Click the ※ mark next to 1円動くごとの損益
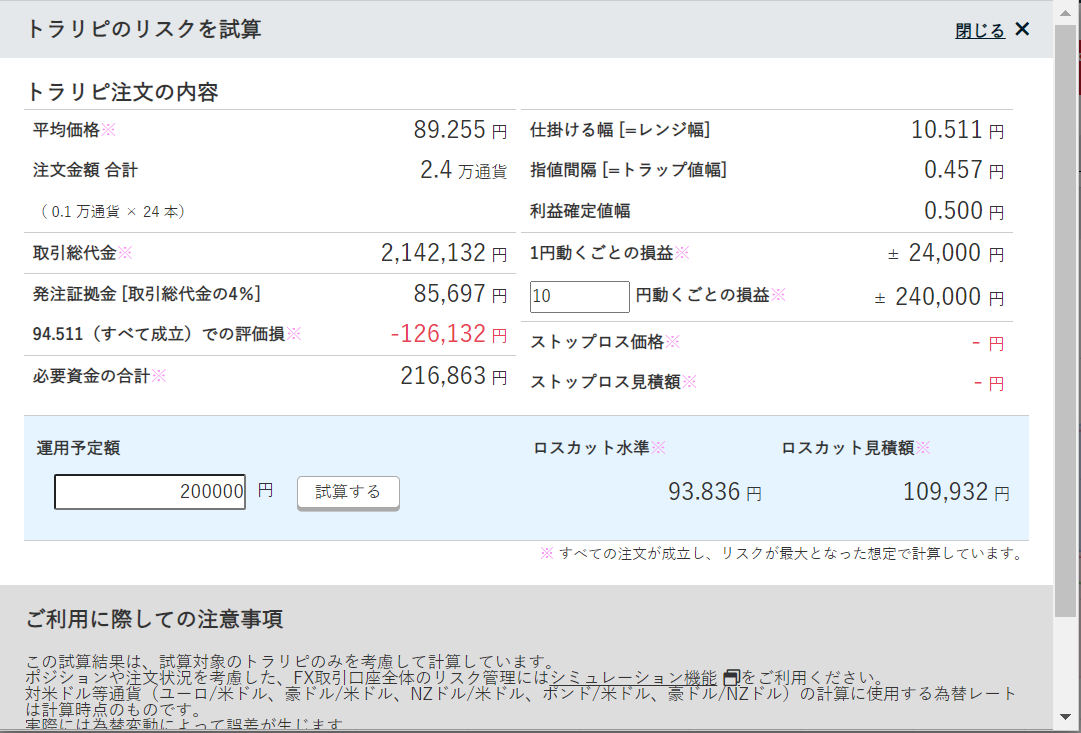Screen dimensions: 1081x733 point(682,253)
